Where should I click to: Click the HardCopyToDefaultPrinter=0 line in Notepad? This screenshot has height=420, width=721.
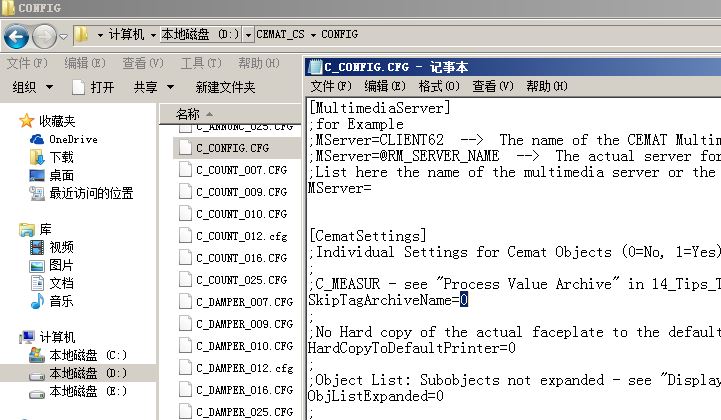412,348
